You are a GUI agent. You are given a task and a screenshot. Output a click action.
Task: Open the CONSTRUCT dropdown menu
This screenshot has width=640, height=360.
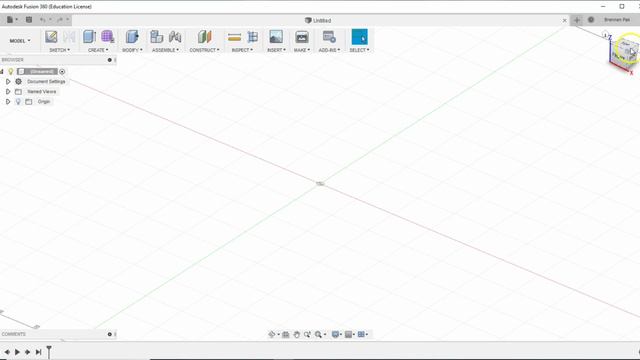(204, 50)
